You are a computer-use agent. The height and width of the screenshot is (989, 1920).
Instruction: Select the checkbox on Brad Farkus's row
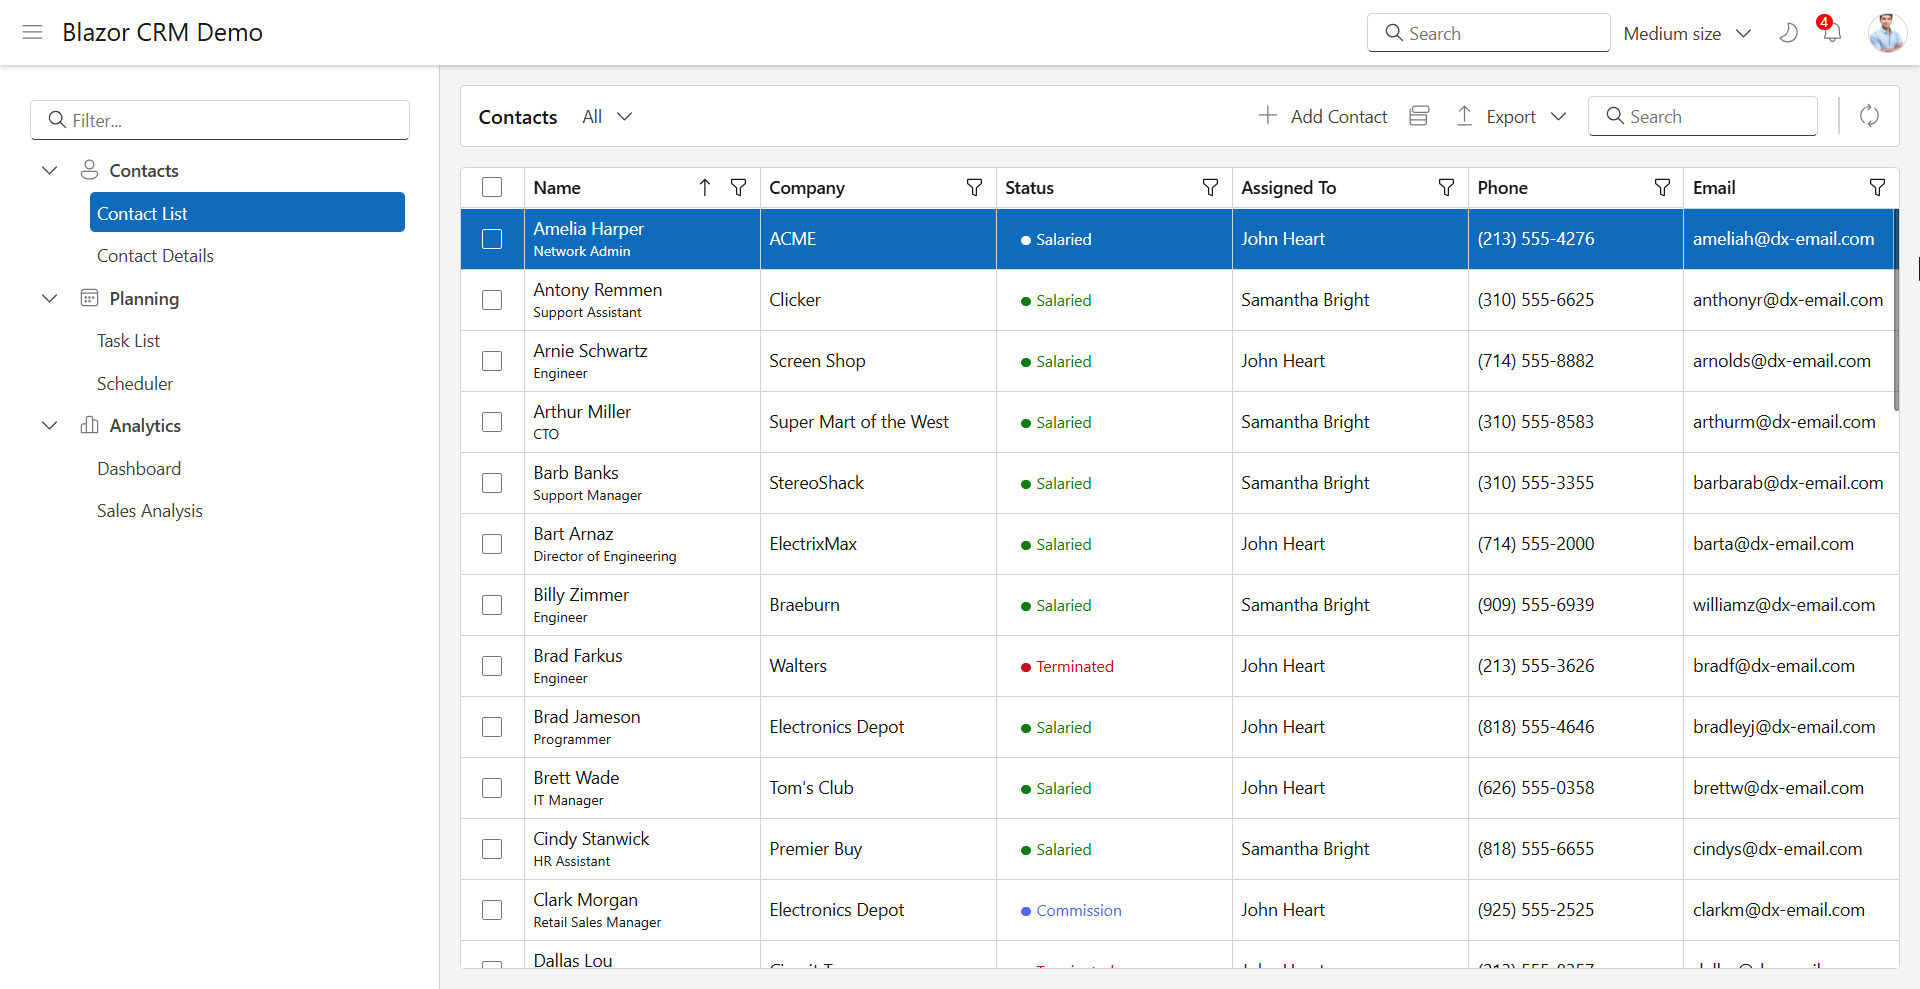tap(492, 666)
